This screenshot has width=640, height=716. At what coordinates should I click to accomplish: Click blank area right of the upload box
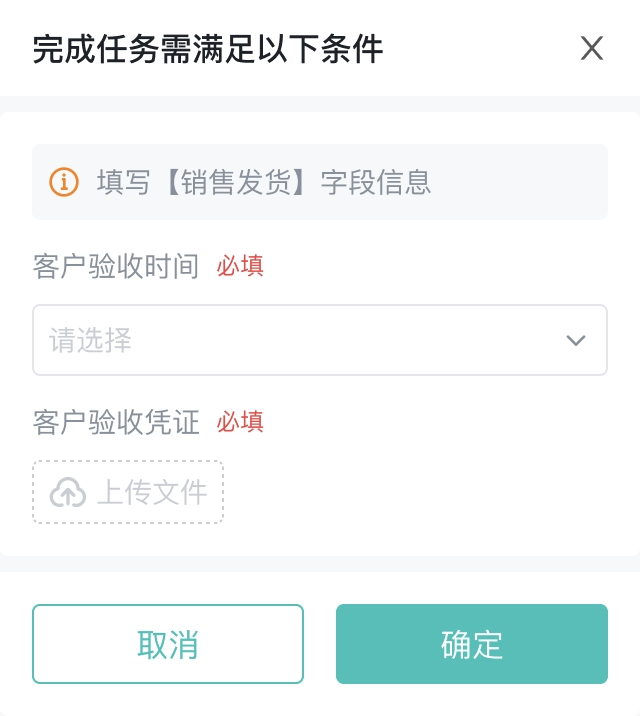tap(420, 492)
